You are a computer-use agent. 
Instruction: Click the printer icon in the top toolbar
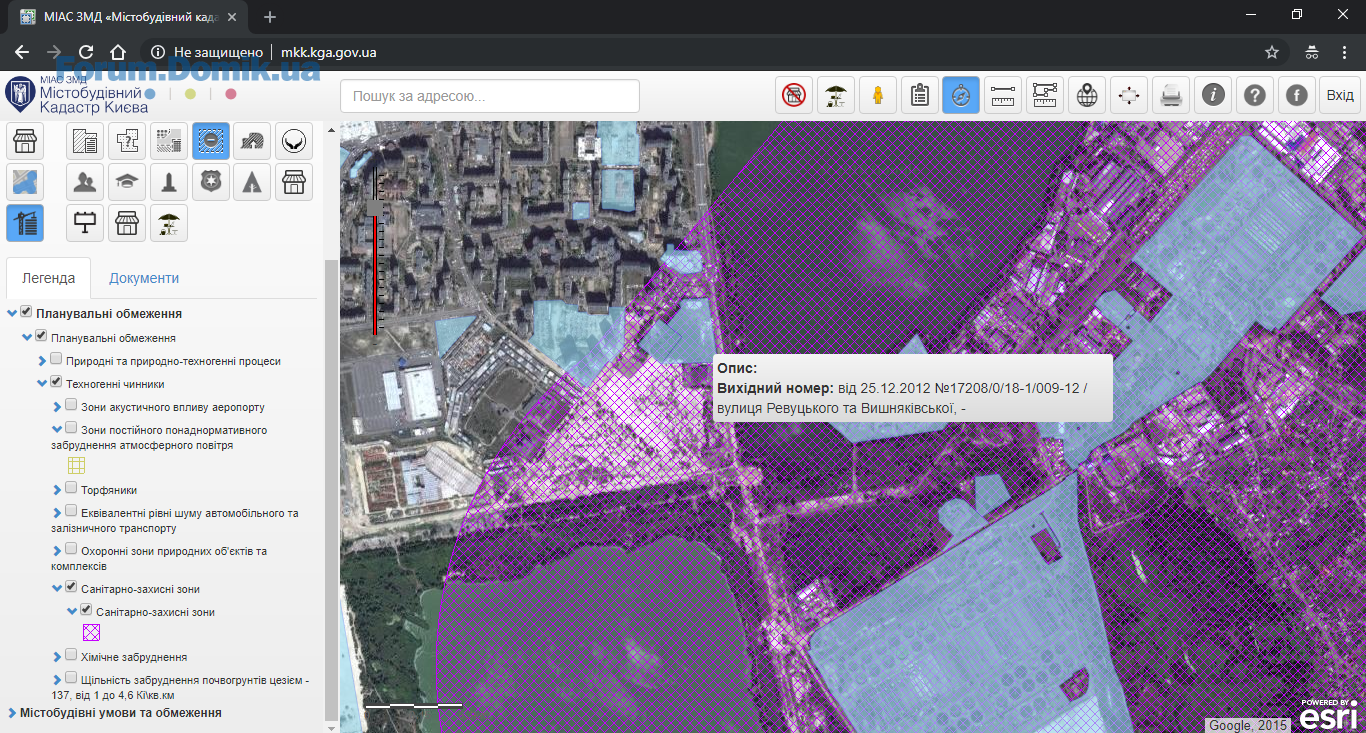coord(1171,95)
